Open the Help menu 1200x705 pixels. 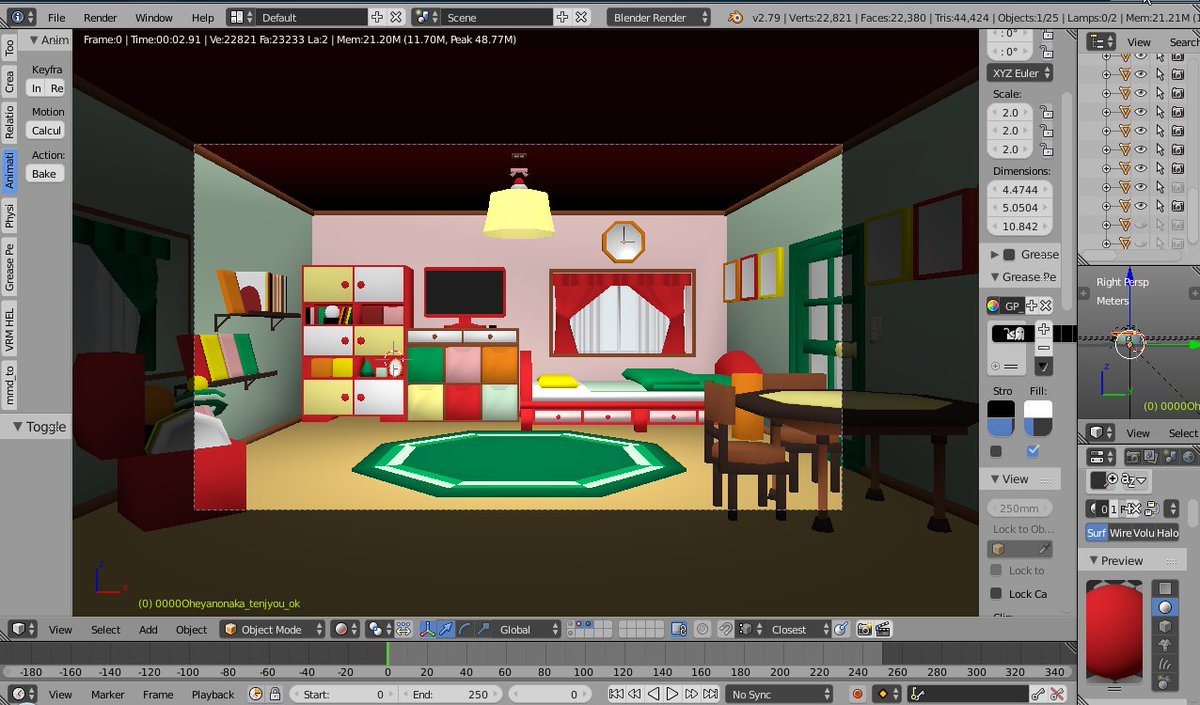203,17
